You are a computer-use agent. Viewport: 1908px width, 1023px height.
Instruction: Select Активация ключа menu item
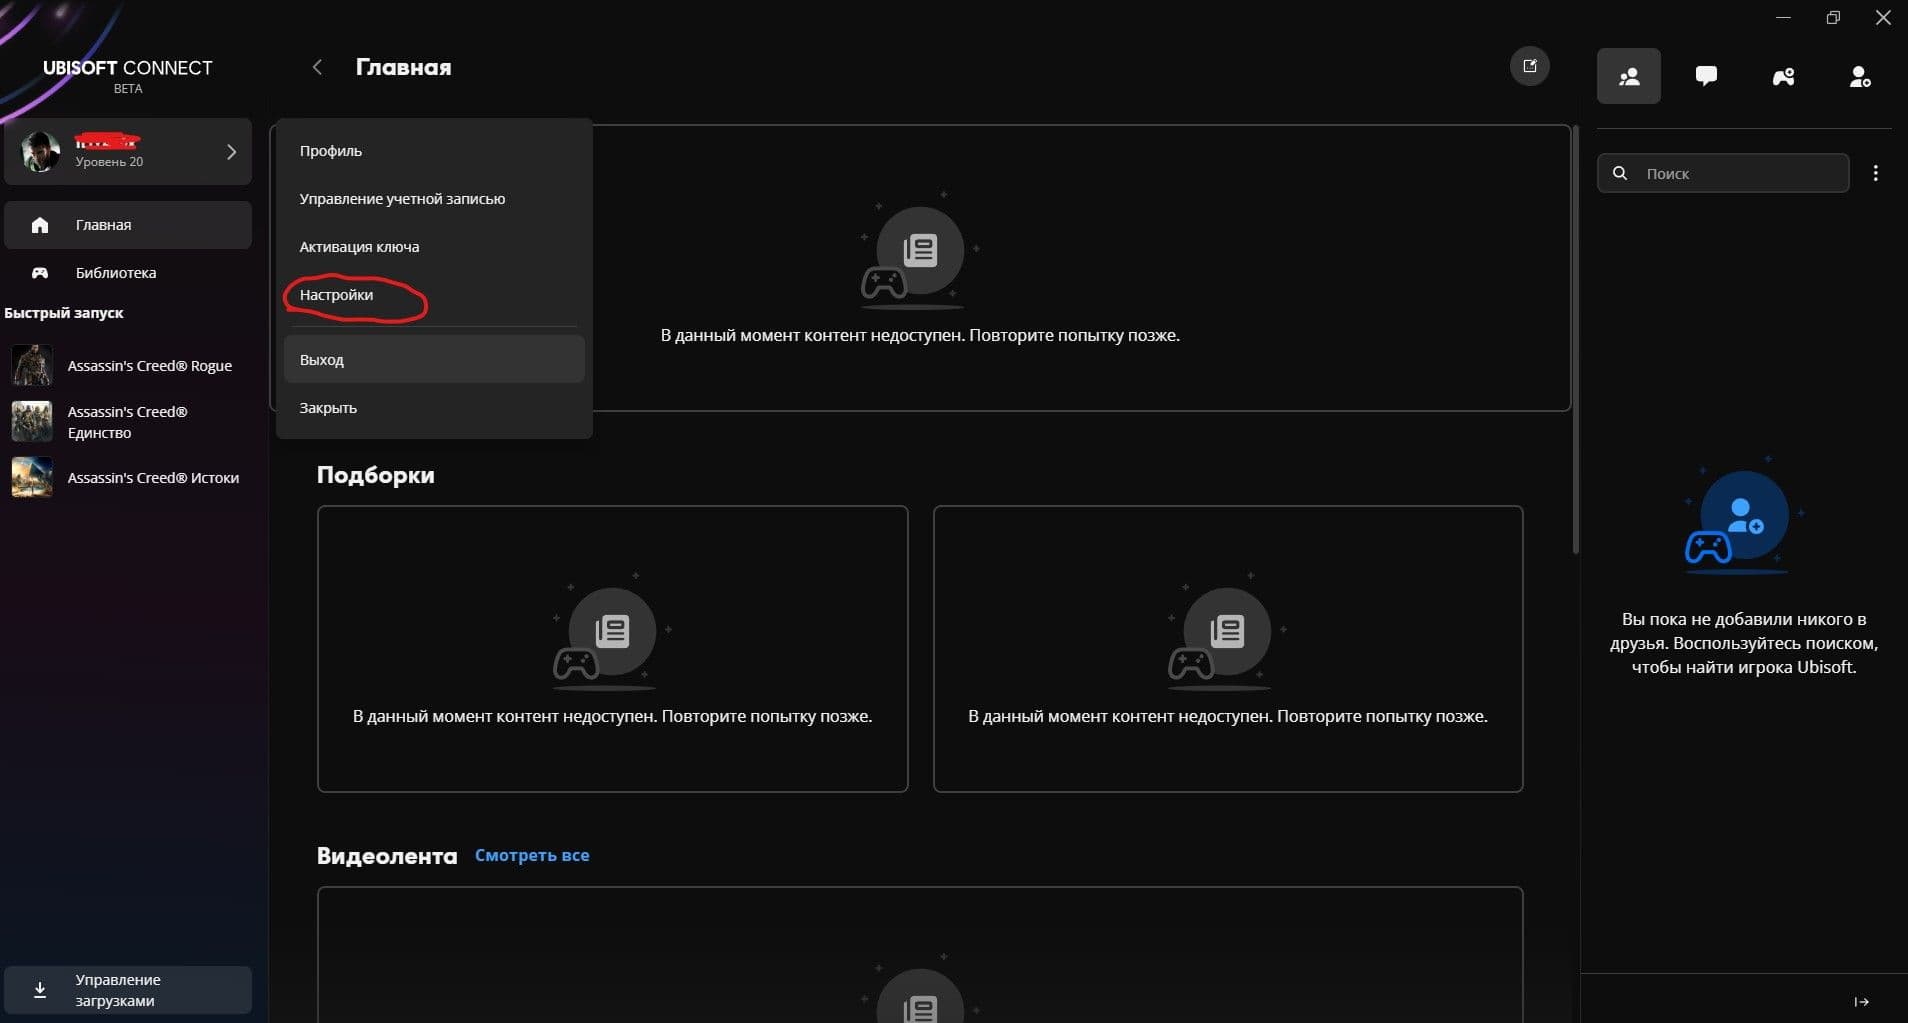click(359, 247)
